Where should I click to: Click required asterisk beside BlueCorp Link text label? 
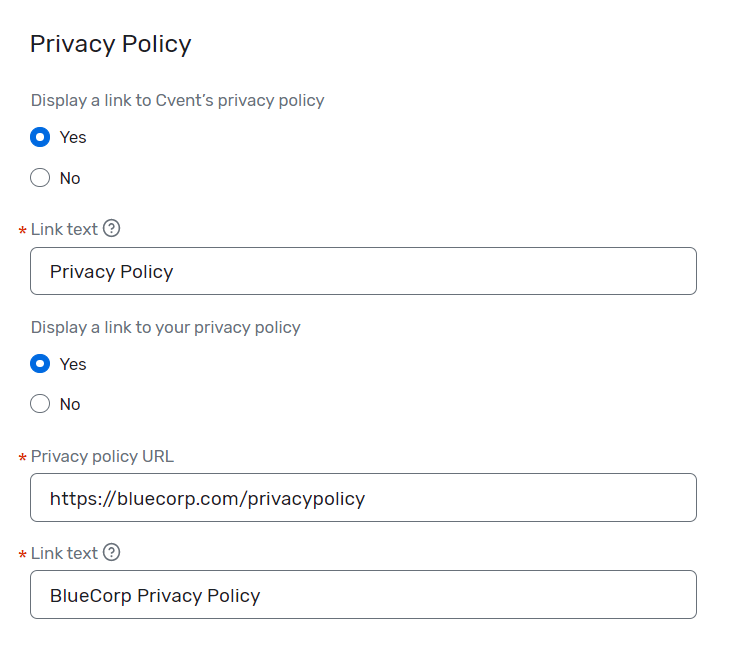click(x=22, y=555)
